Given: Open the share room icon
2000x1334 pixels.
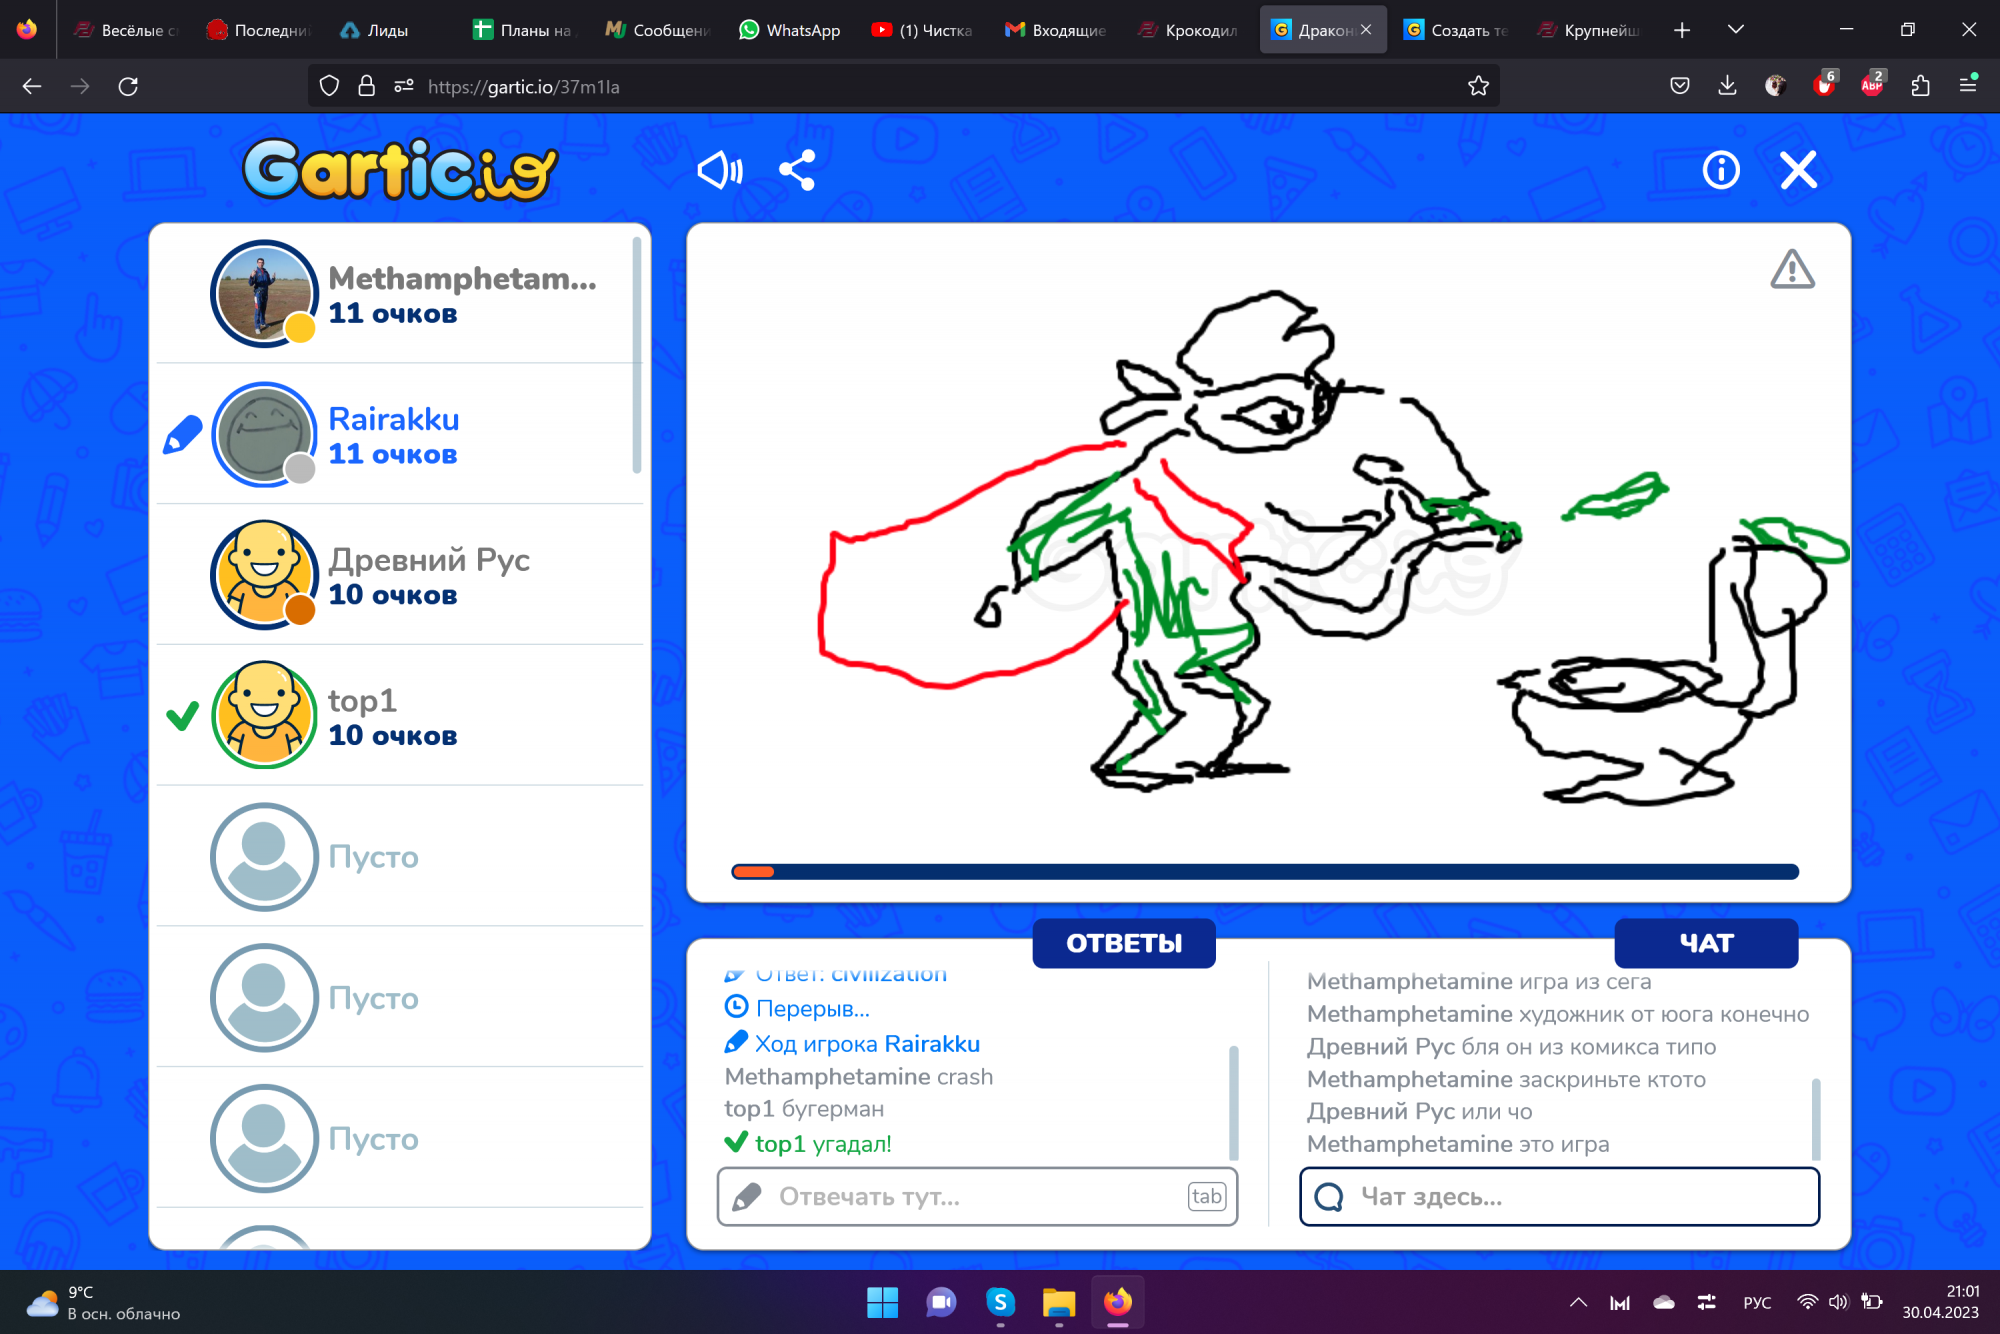Looking at the screenshot, I should tap(798, 170).
